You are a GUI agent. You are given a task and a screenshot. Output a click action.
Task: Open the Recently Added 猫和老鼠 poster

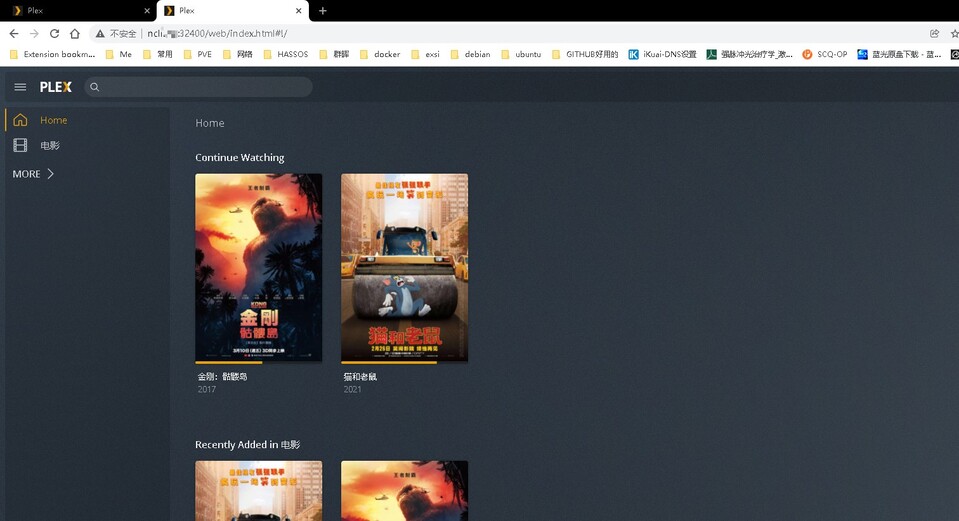point(259,491)
